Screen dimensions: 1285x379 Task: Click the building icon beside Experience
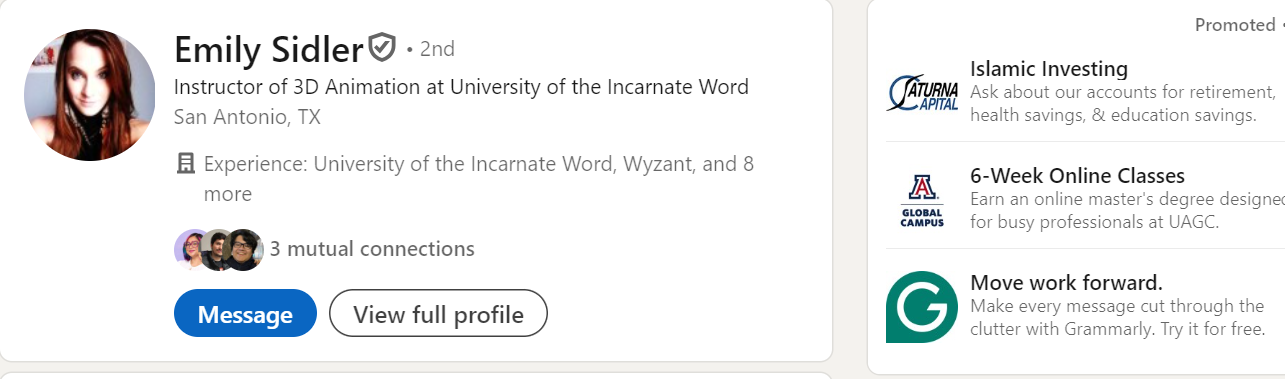pyautogui.click(x=185, y=164)
